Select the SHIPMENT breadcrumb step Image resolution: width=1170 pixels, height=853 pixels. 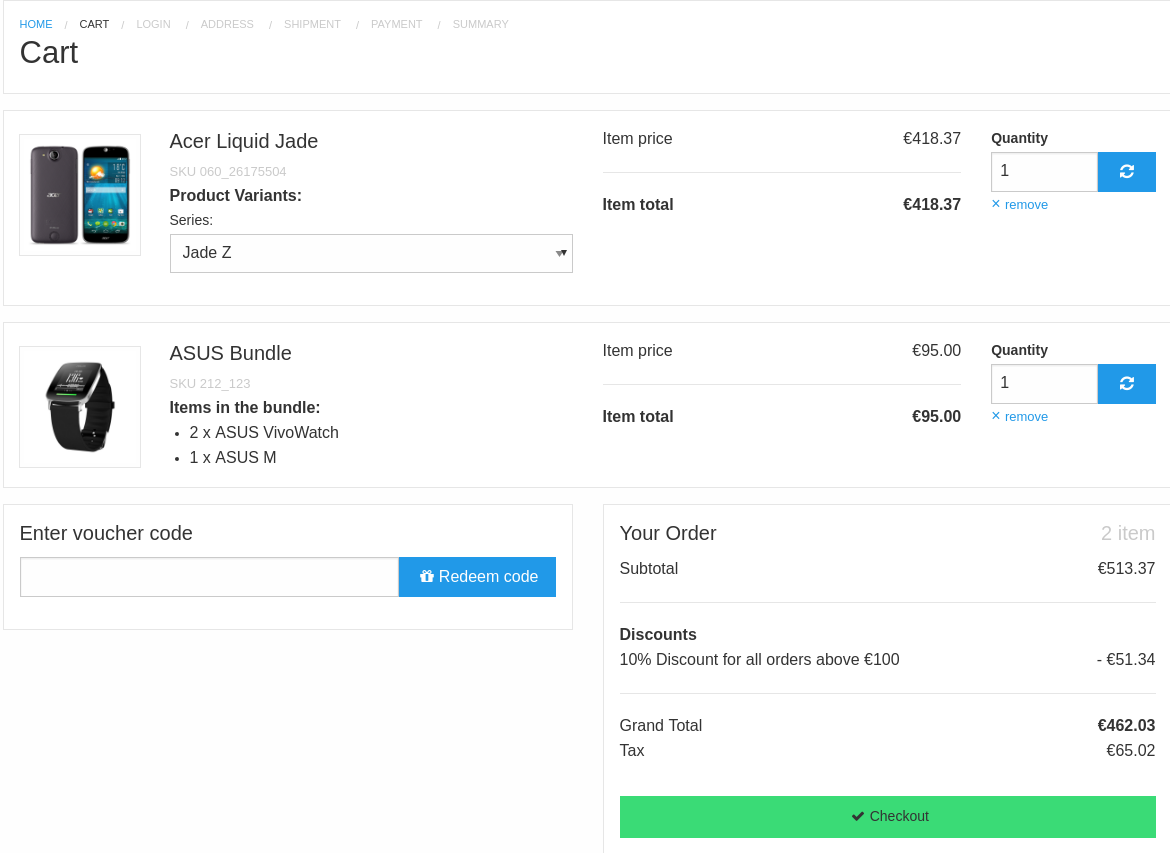pos(312,24)
